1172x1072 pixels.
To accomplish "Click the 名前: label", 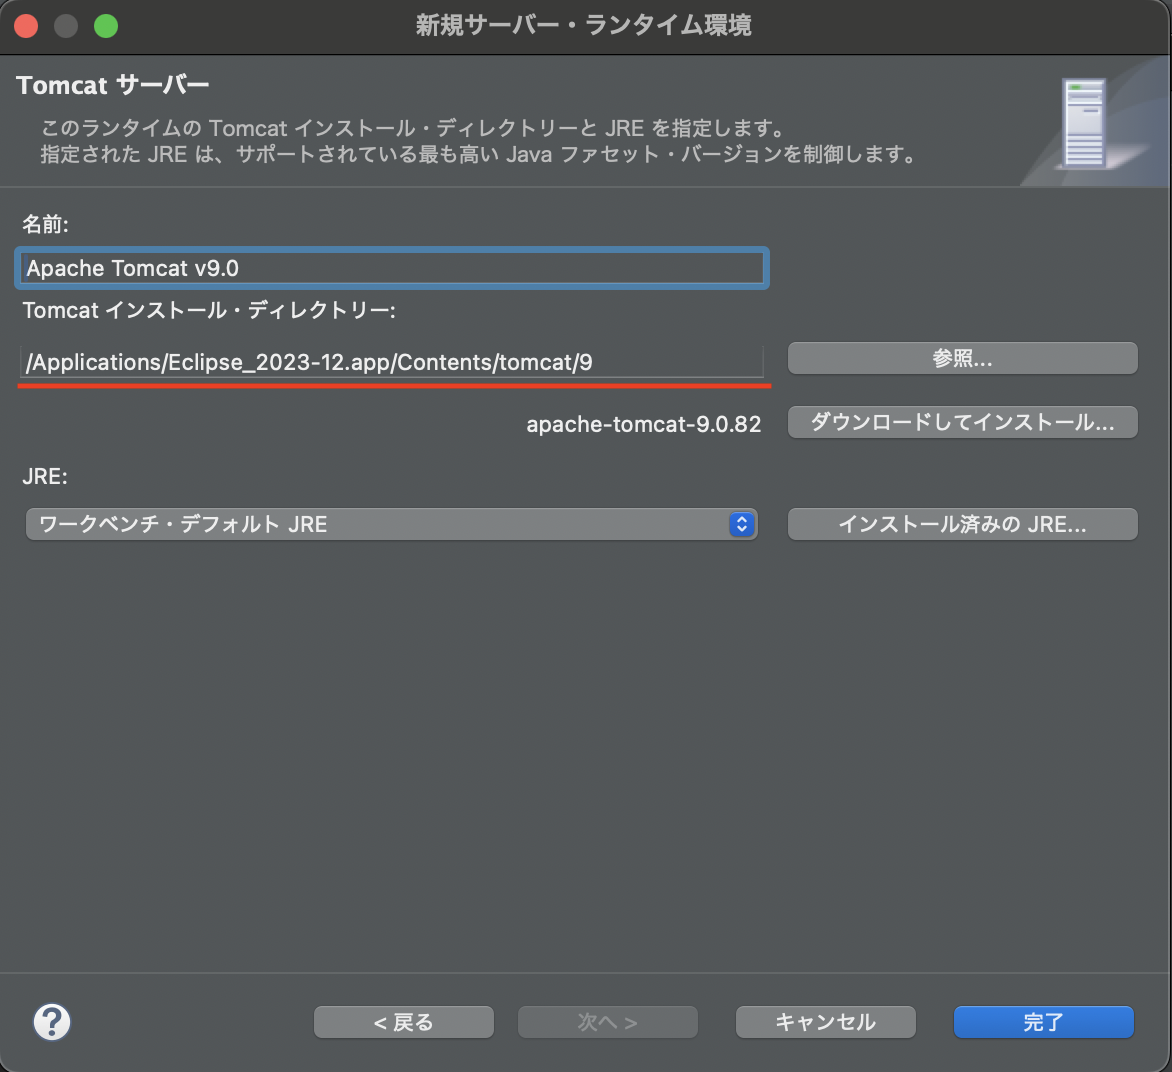I will [46, 224].
